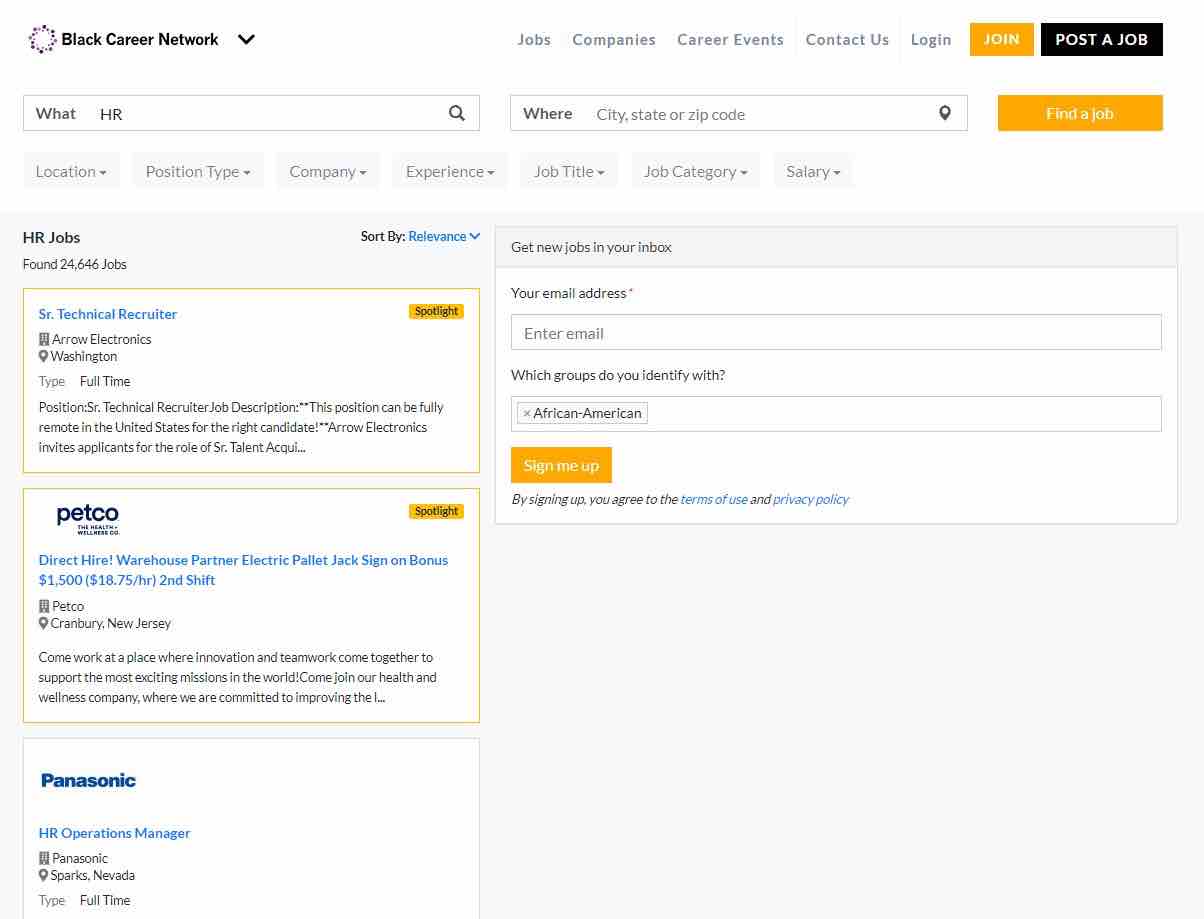Expand the network chevron beside the logo
This screenshot has height=919, width=1204.
click(x=246, y=40)
